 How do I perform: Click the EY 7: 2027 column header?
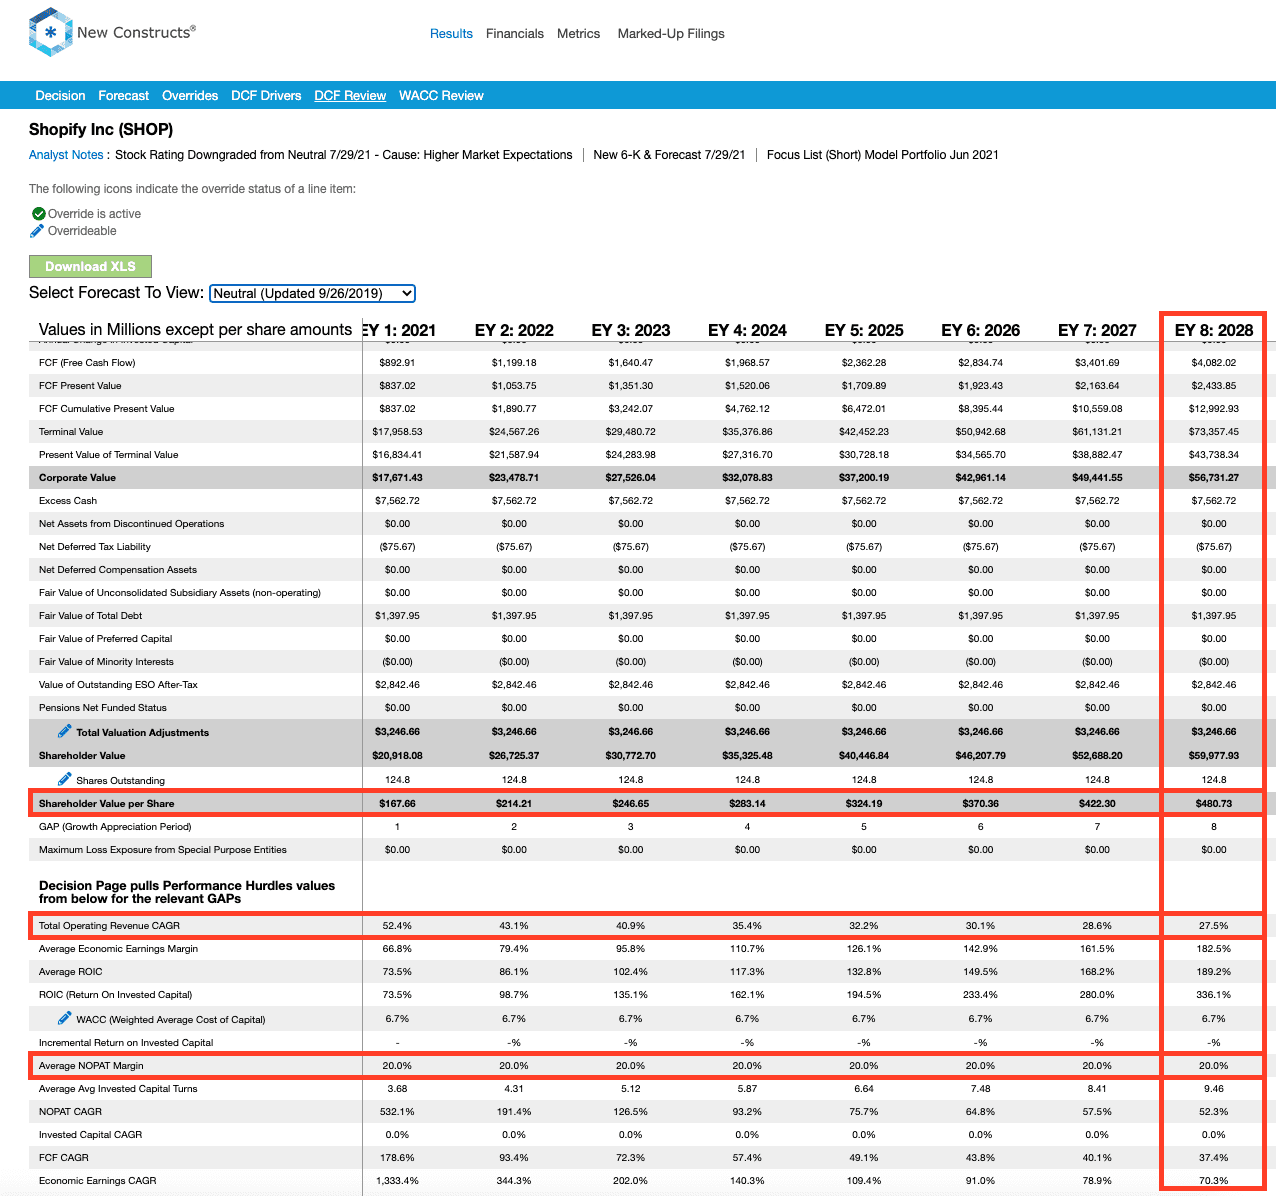pos(1097,330)
